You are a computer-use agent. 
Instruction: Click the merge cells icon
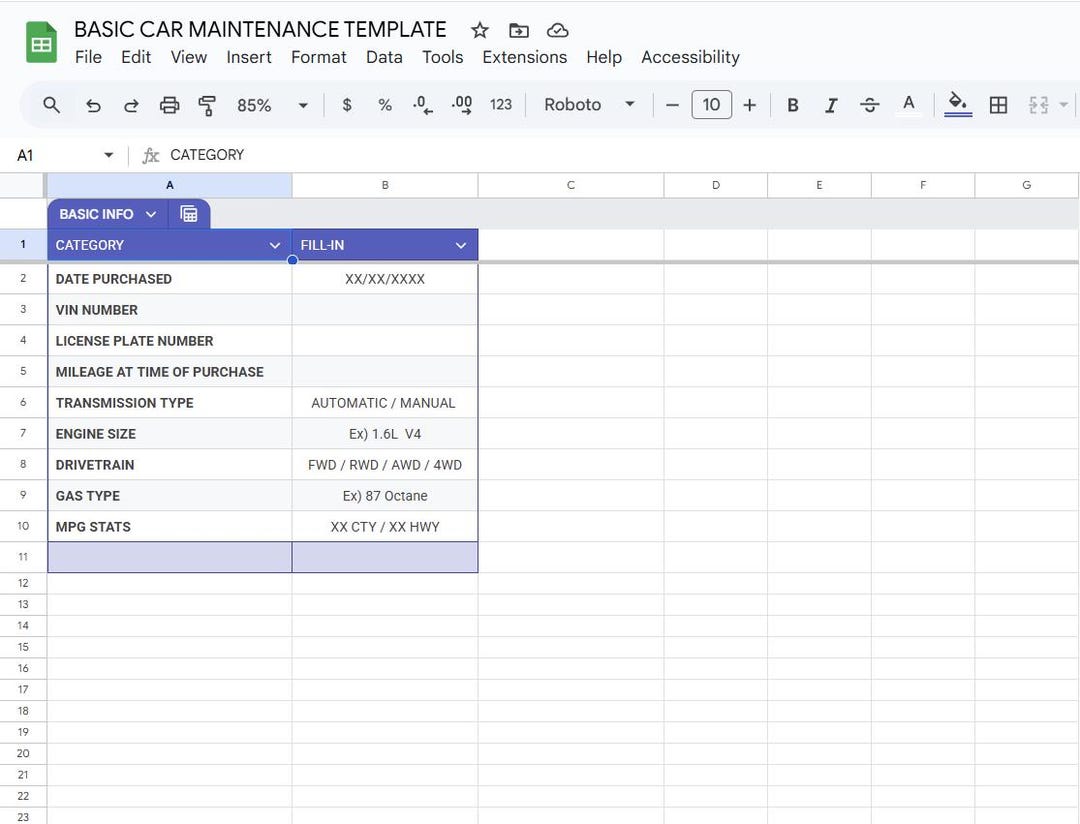(x=1038, y=105)
